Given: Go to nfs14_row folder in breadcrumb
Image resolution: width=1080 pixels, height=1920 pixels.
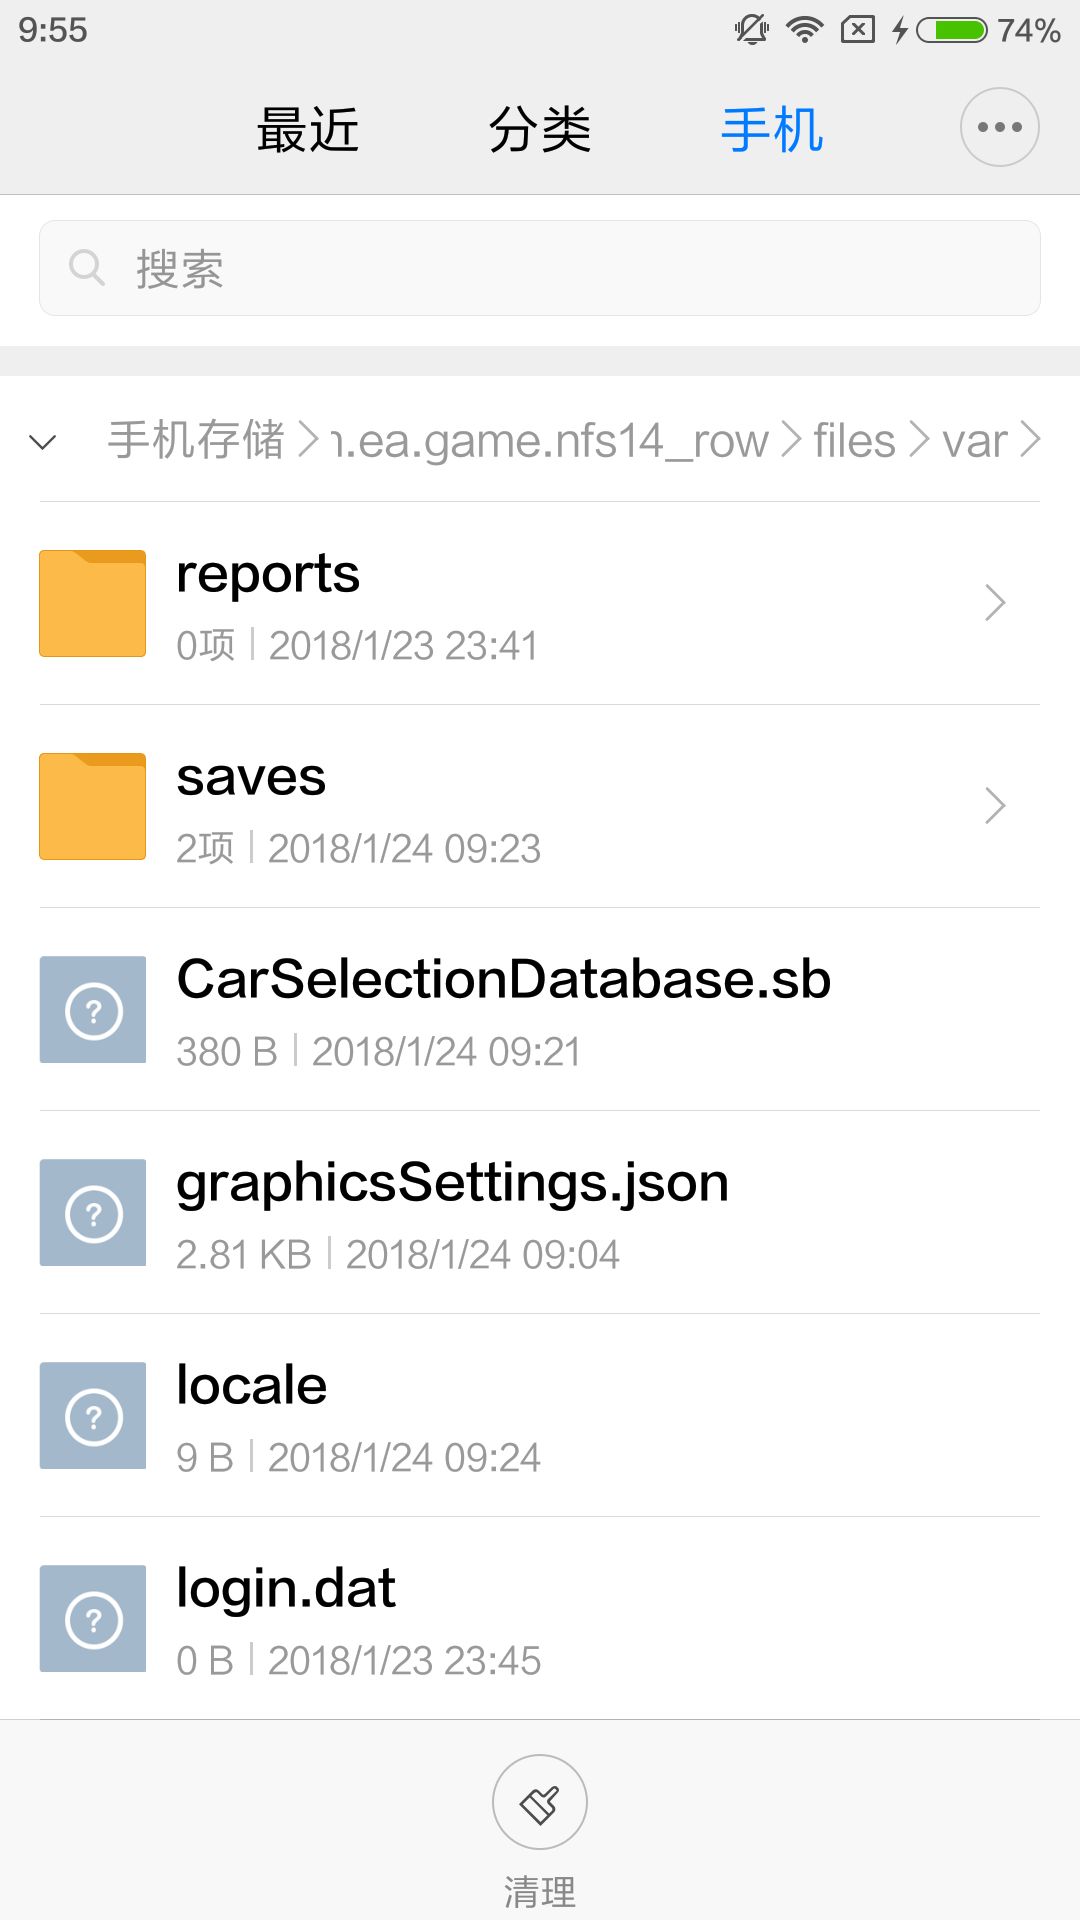Looking at the screenshot, I should tap(549, 441).
